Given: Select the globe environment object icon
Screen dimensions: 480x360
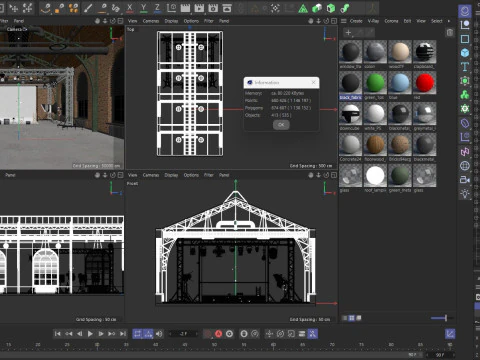Looking at the screenshot, I should click(x=465, y=166).
